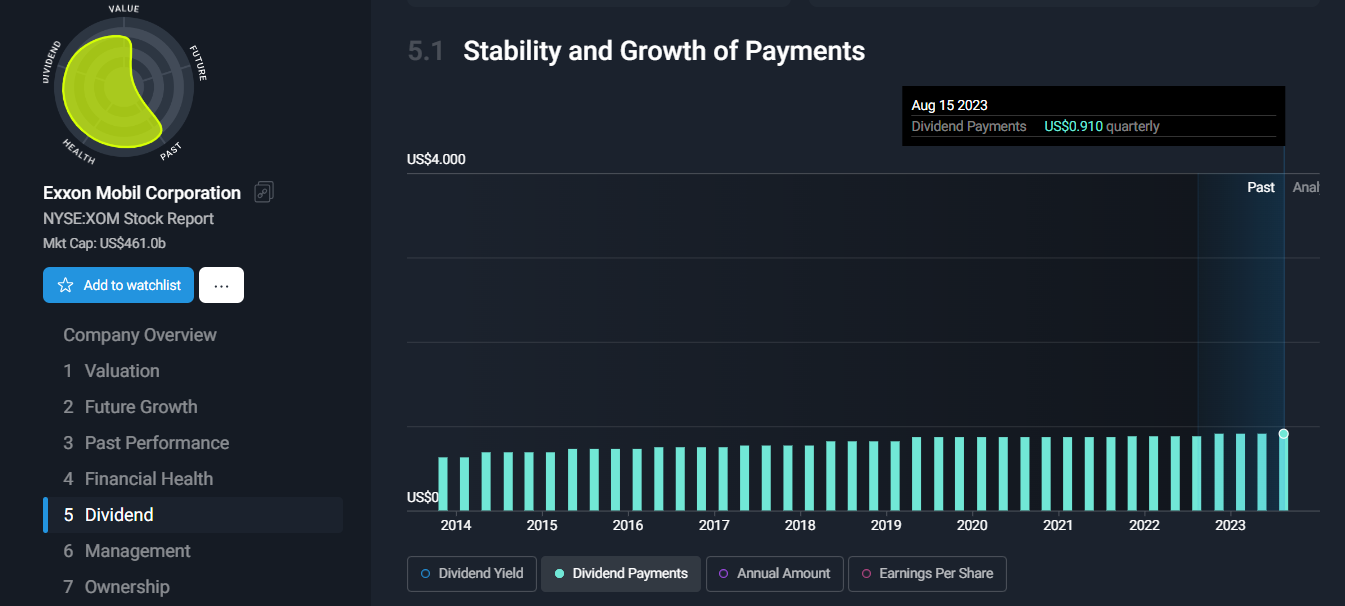This screenshot has height=606, width=1345.
Task: Click the Aug 15 2023 tooltip date
Action: click(x=950, y=105)
